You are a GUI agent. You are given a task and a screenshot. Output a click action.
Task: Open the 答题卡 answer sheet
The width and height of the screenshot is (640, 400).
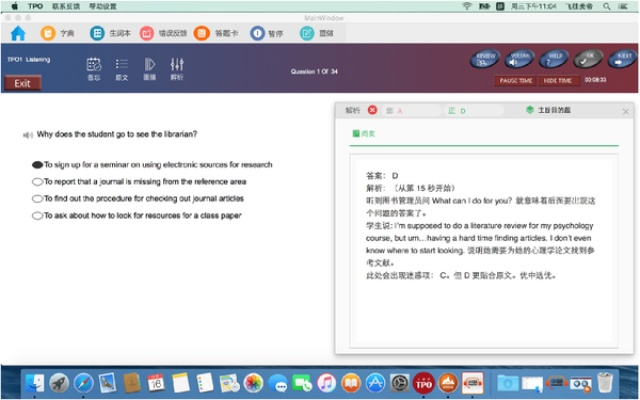click(202, 33)
